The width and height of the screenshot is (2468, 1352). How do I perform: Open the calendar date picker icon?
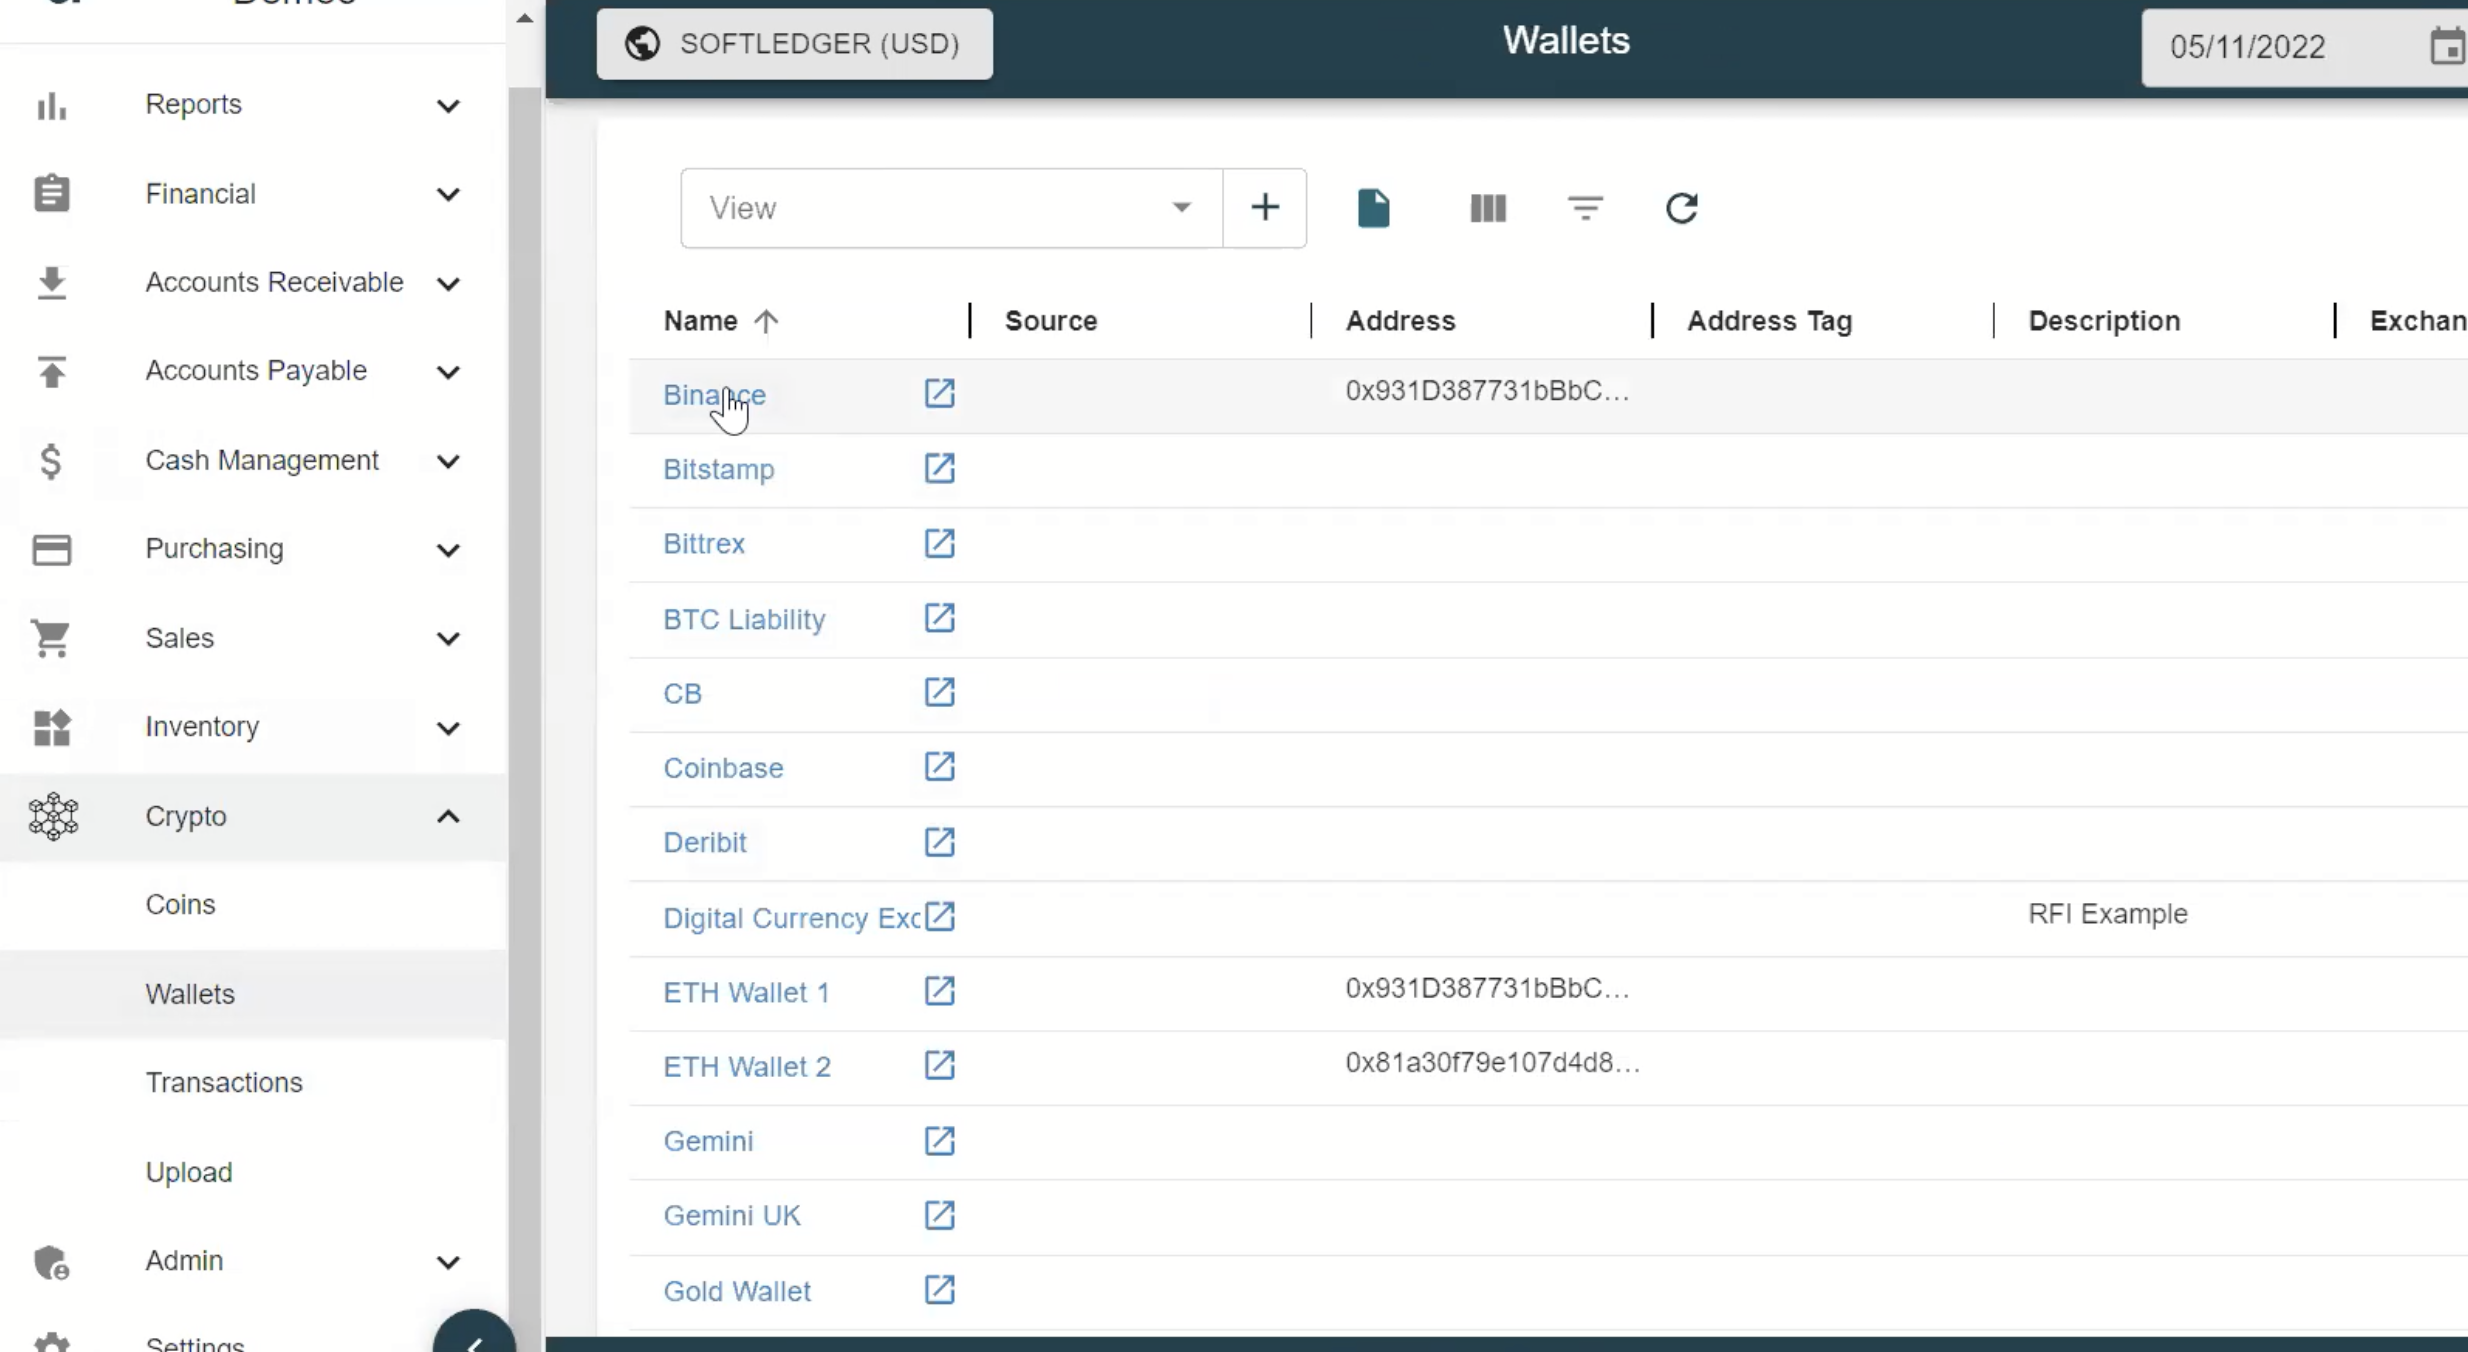[x=2446, y=46]
